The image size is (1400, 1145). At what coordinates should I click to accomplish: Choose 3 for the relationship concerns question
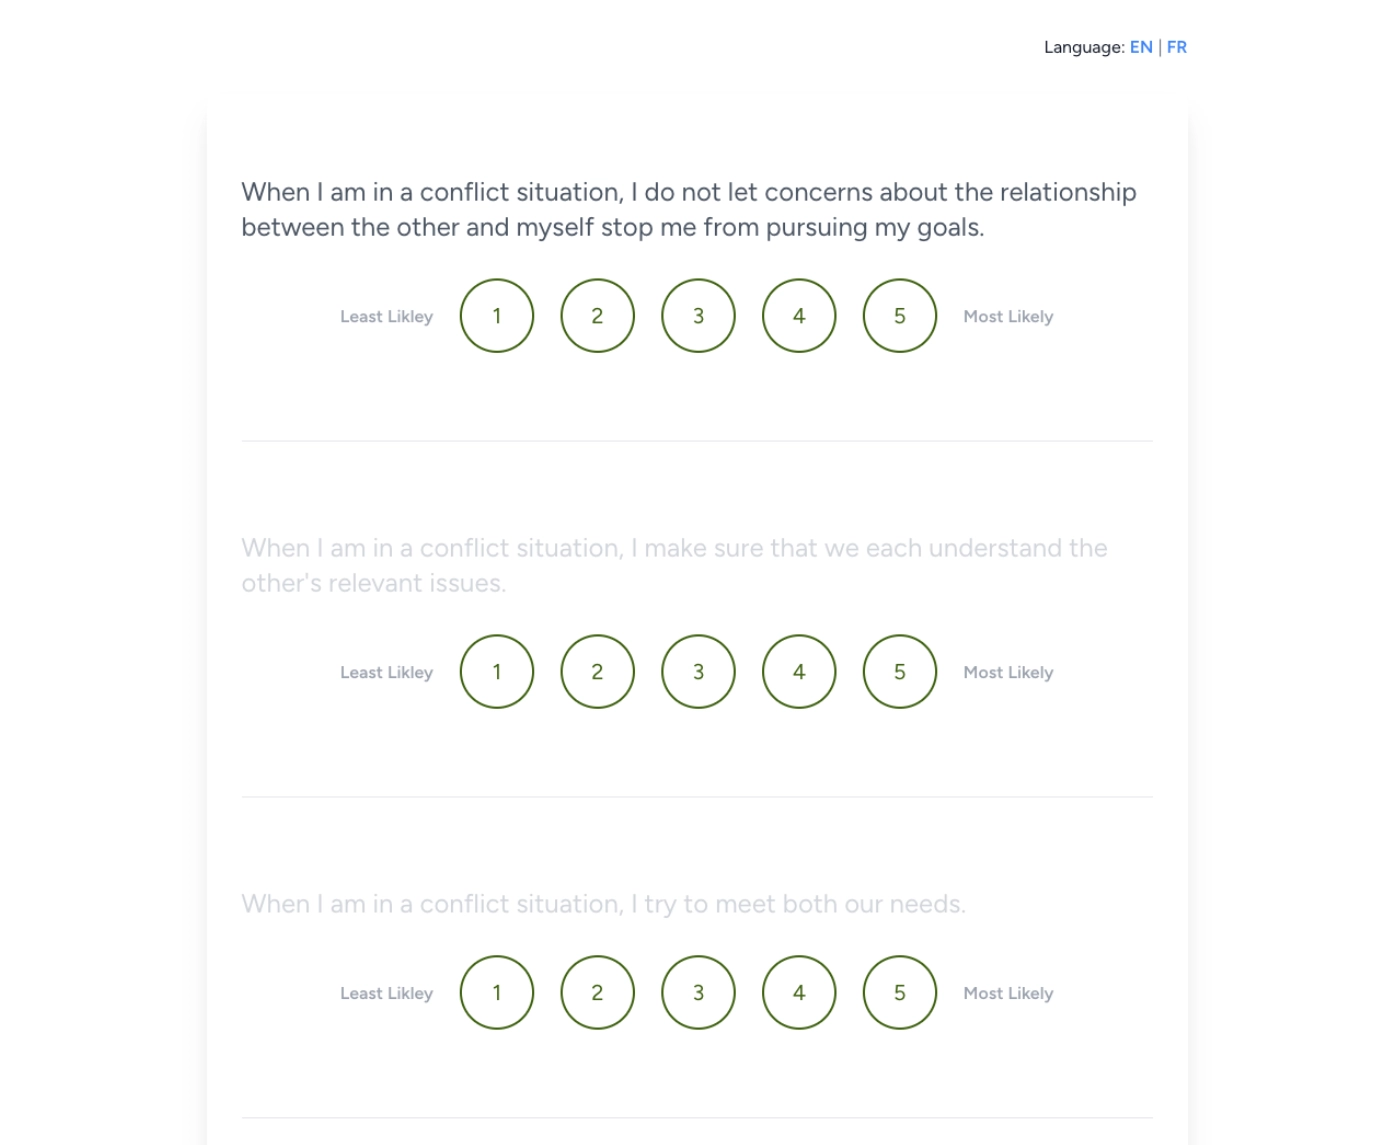[x=698, y=316]
